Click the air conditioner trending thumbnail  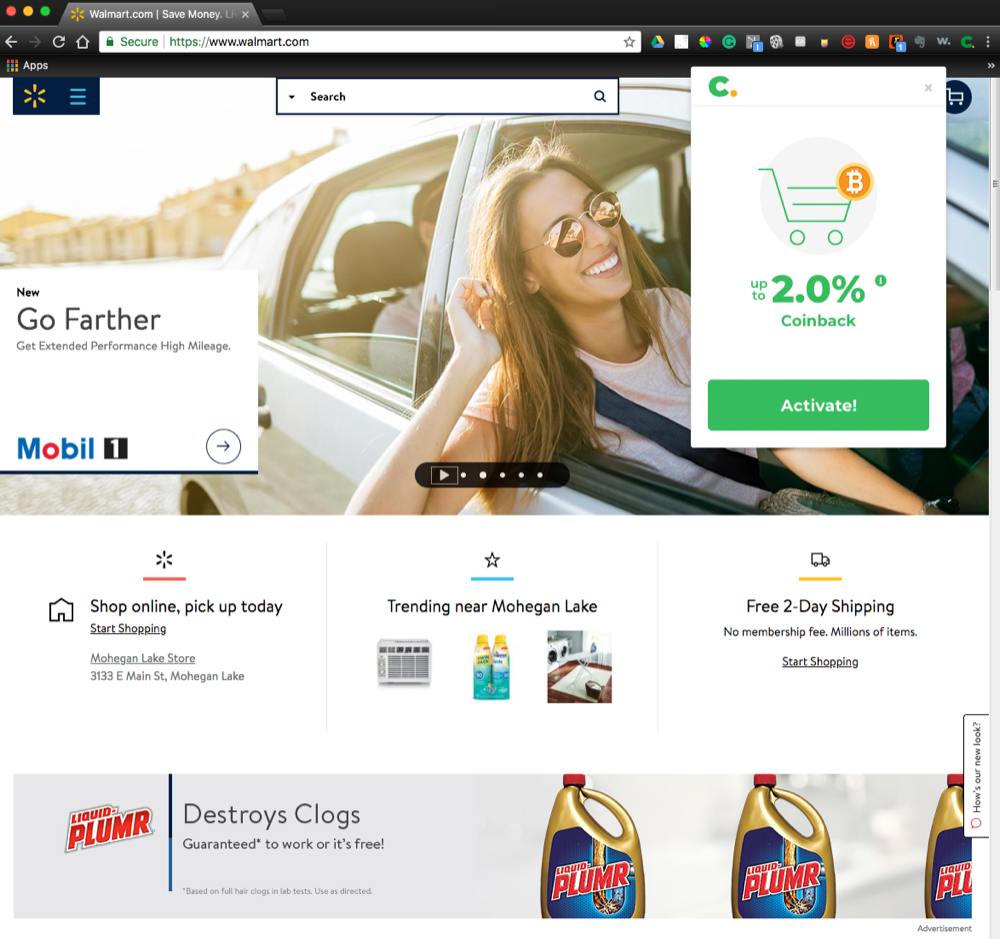[x=404, y=663]
